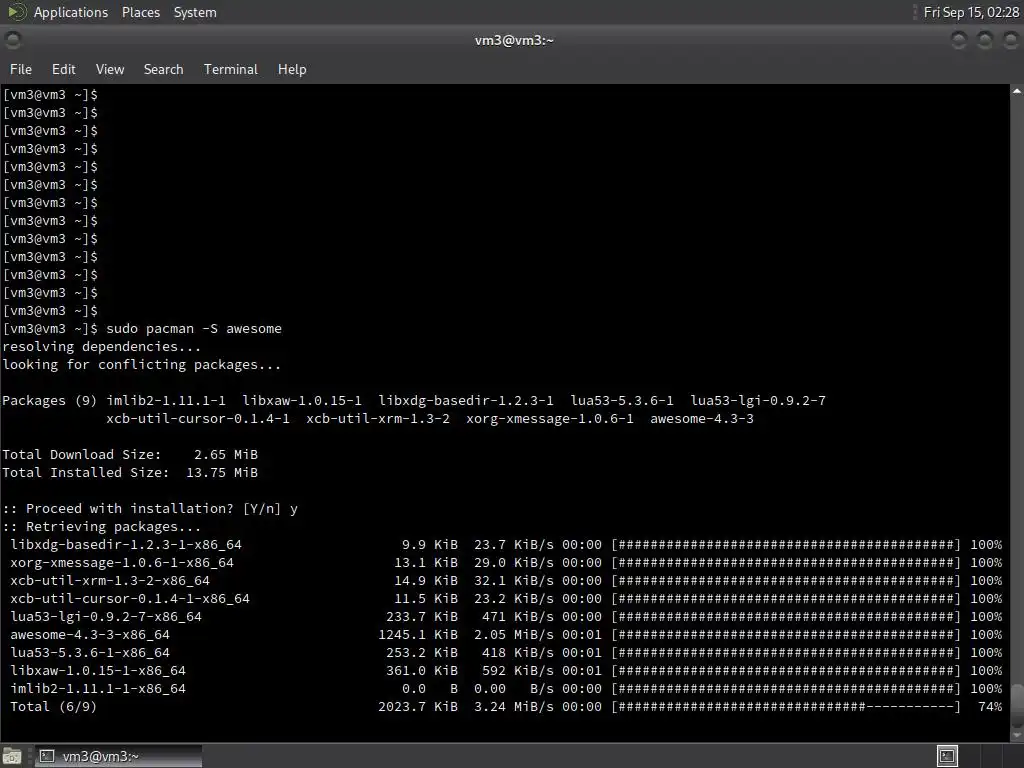
Task: Click the '1245.1 KiB' size of awesome package
Action: point(418,635)
